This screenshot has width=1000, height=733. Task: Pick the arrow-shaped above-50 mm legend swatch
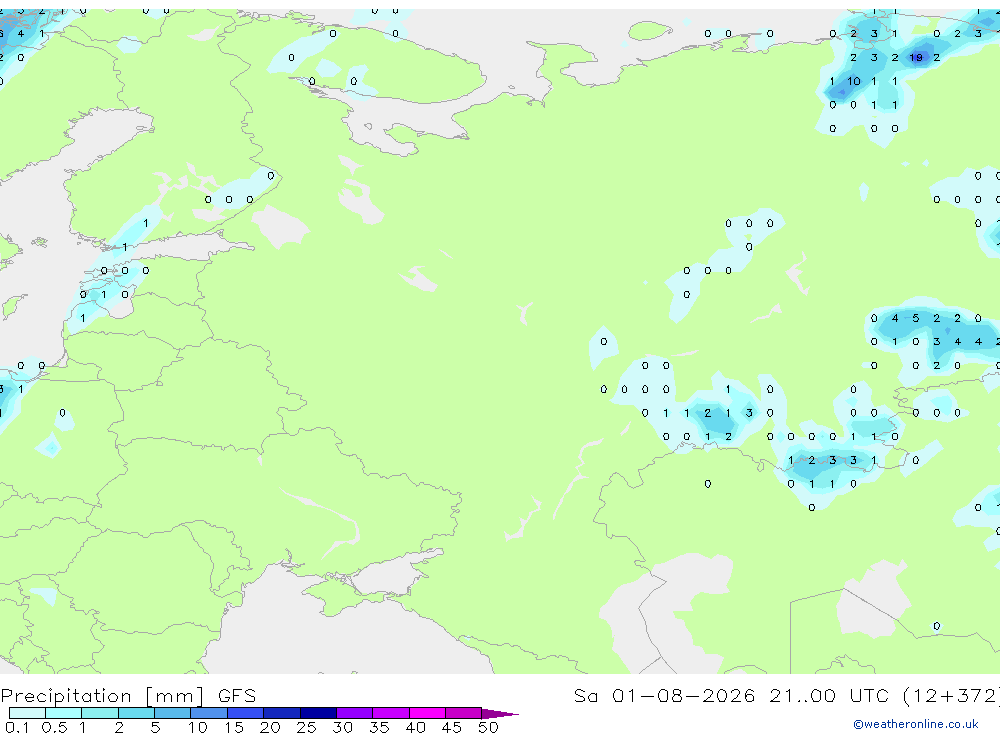coord(499,713)
